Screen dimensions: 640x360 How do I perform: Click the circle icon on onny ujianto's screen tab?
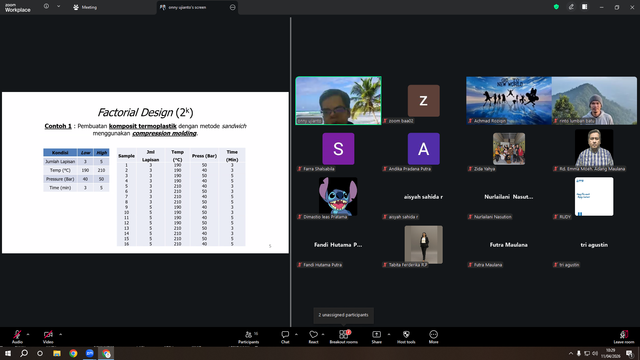click(233, 7)
